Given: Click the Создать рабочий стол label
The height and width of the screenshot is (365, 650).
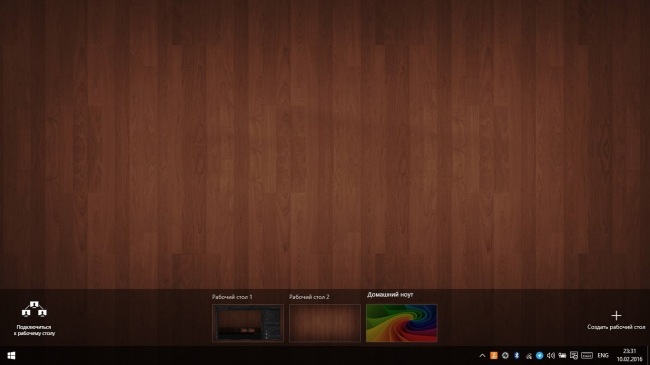Looking at the screenshot, I should tap(616, 327).
